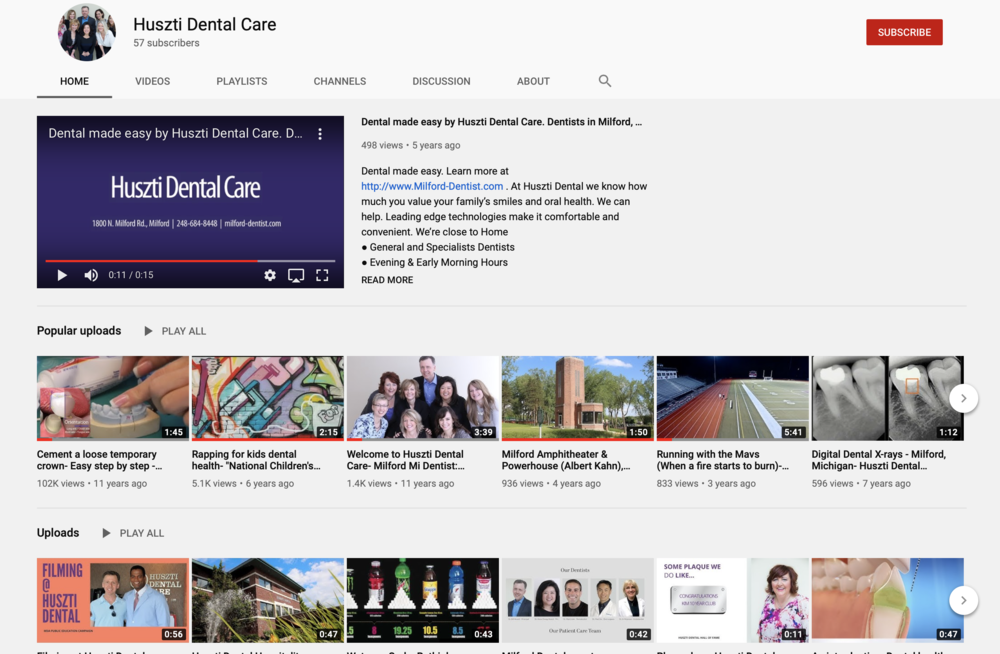Open Filming @ Huszti Dental upload thumbnail
Image resolution: width=1000 pixels, height=654 pixels.
pos(113,600)
